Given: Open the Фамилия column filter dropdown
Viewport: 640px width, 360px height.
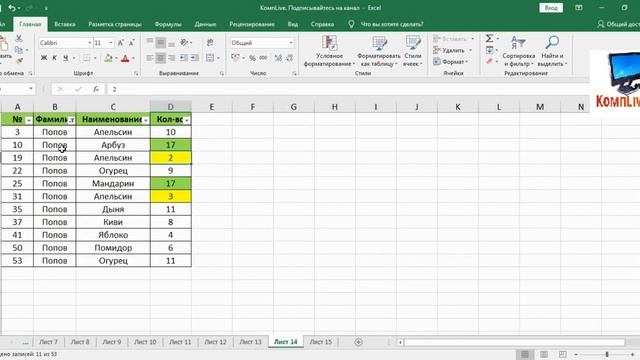Looking at the screenshot, I should point(71,120).
